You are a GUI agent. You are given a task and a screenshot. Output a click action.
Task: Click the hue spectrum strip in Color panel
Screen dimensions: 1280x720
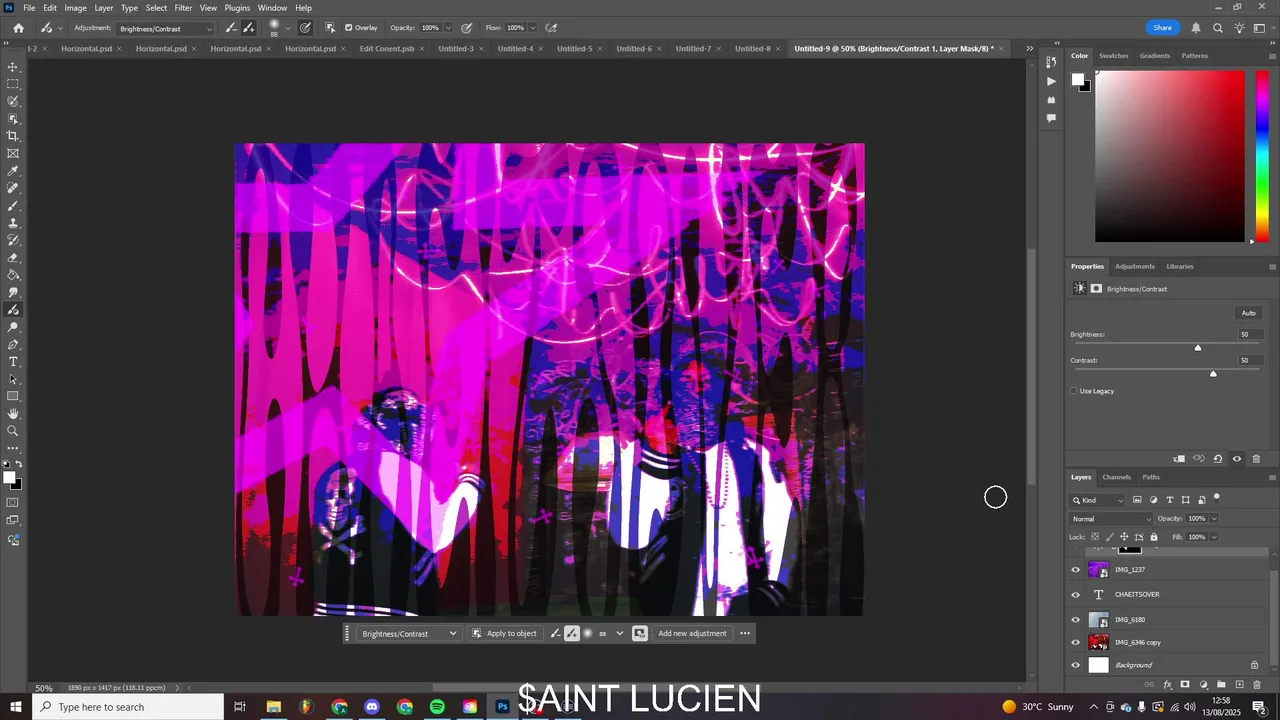coord(1262,156)
